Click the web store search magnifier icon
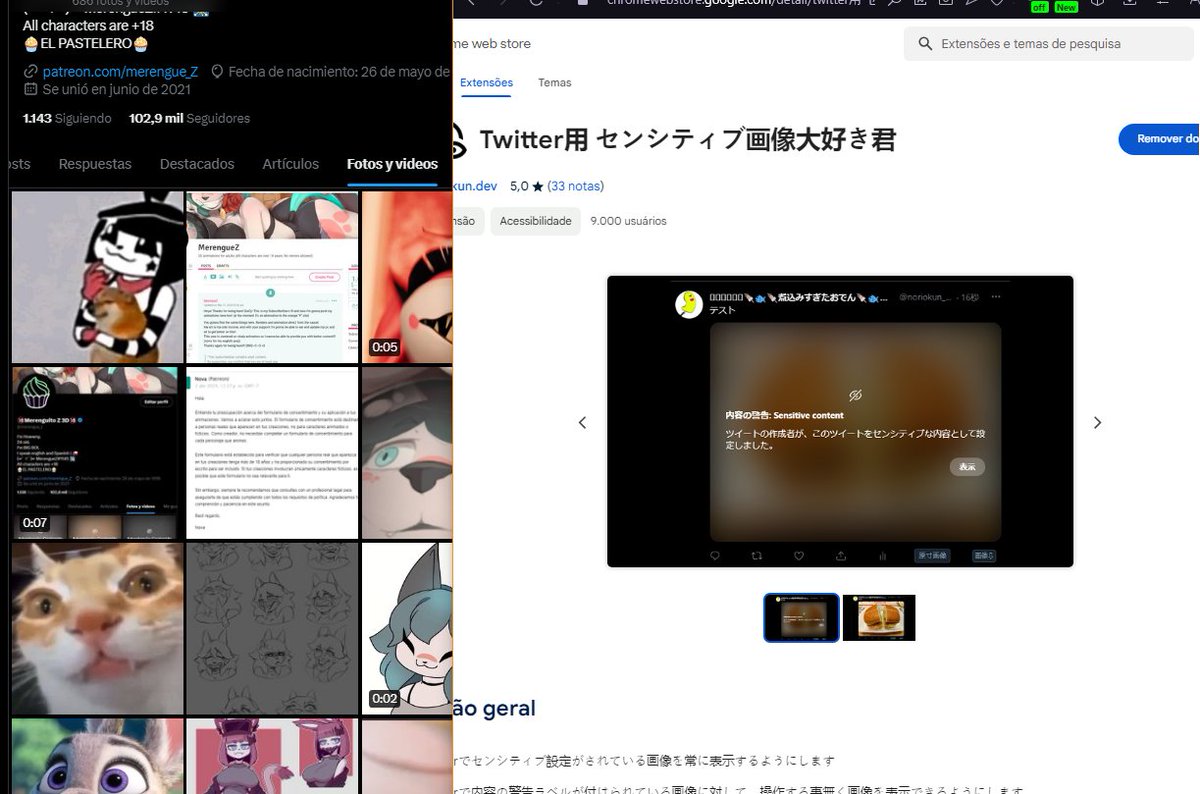 pyautogui.click(x=924, y=44)
